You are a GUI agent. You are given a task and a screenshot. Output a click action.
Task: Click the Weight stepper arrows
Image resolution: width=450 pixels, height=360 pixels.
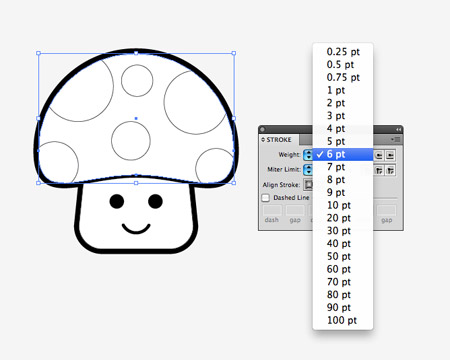coord(308,155)
